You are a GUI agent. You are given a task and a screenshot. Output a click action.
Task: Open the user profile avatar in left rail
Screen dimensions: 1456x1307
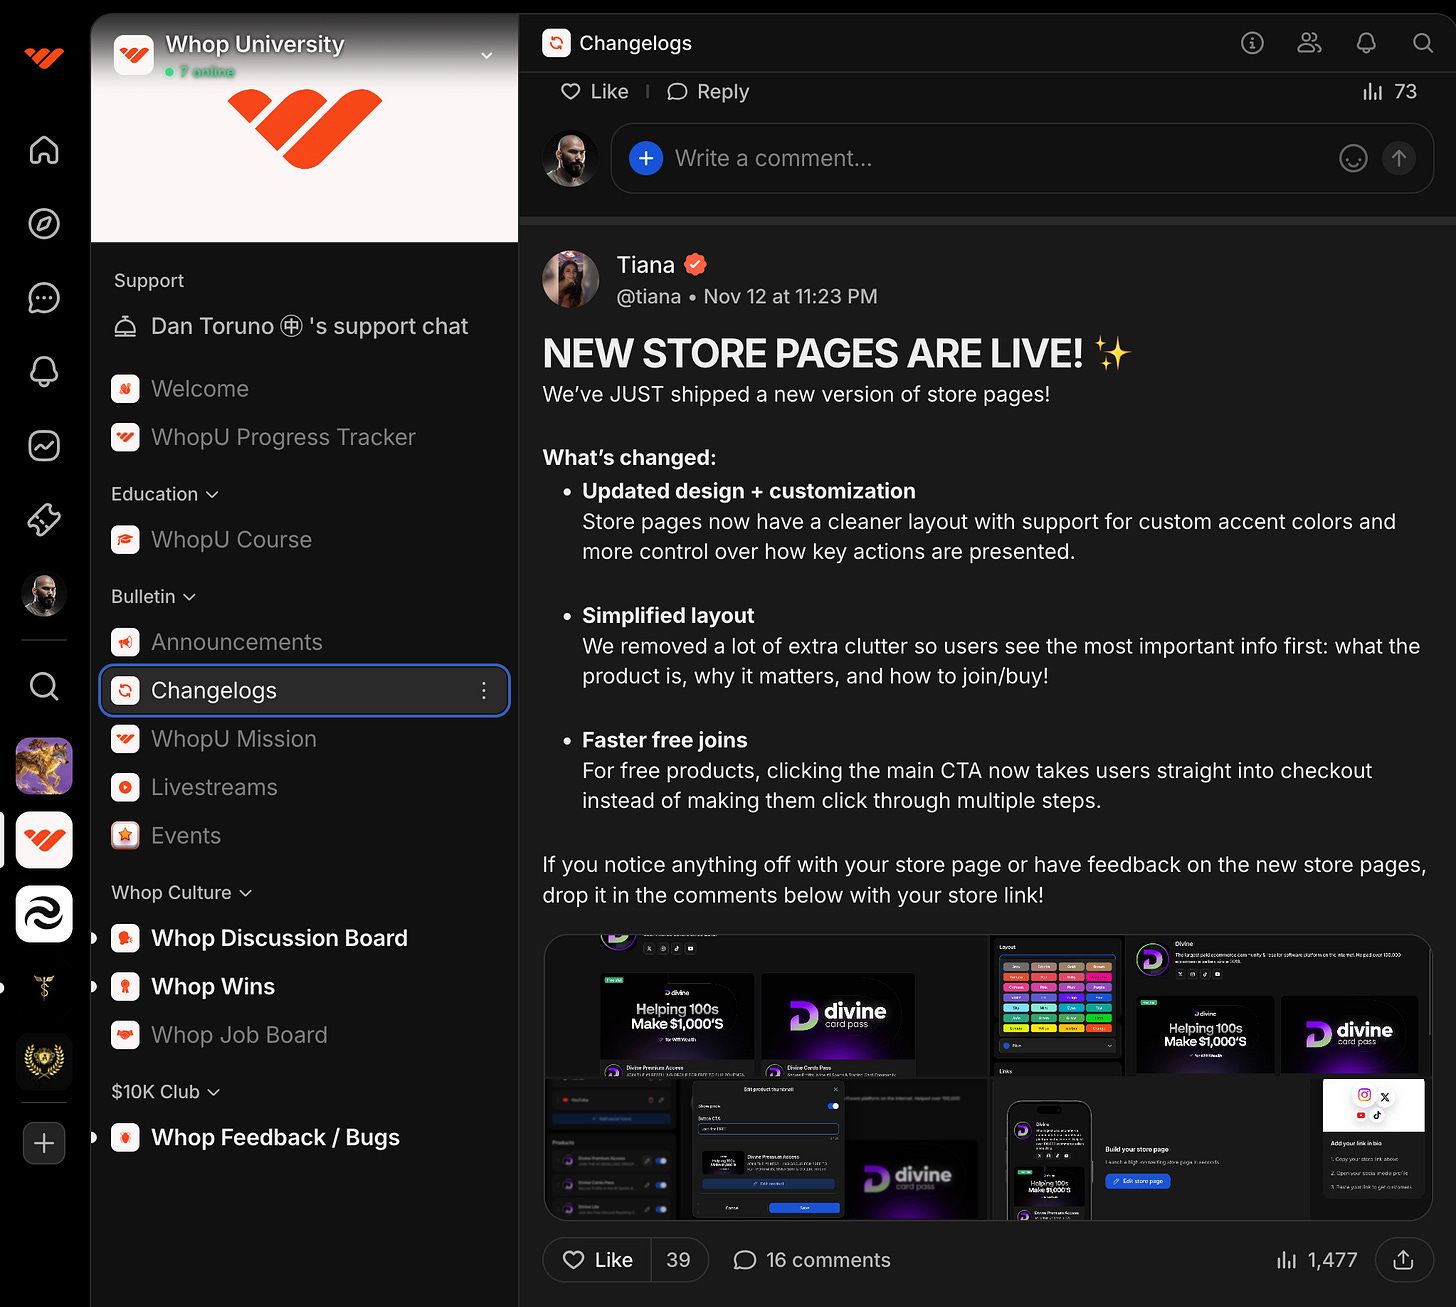tap(44, 594)
